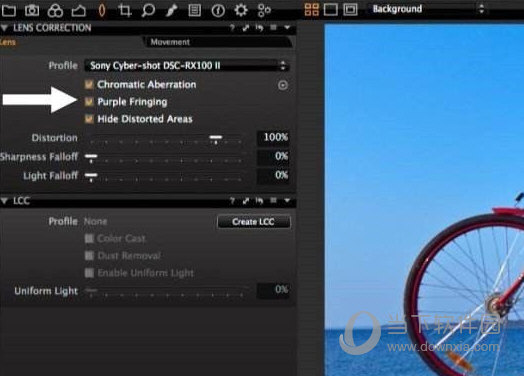The height and width of the screenshot is (376, 524).
Task: Switch to the Movement tab
Action: [219, 42]
